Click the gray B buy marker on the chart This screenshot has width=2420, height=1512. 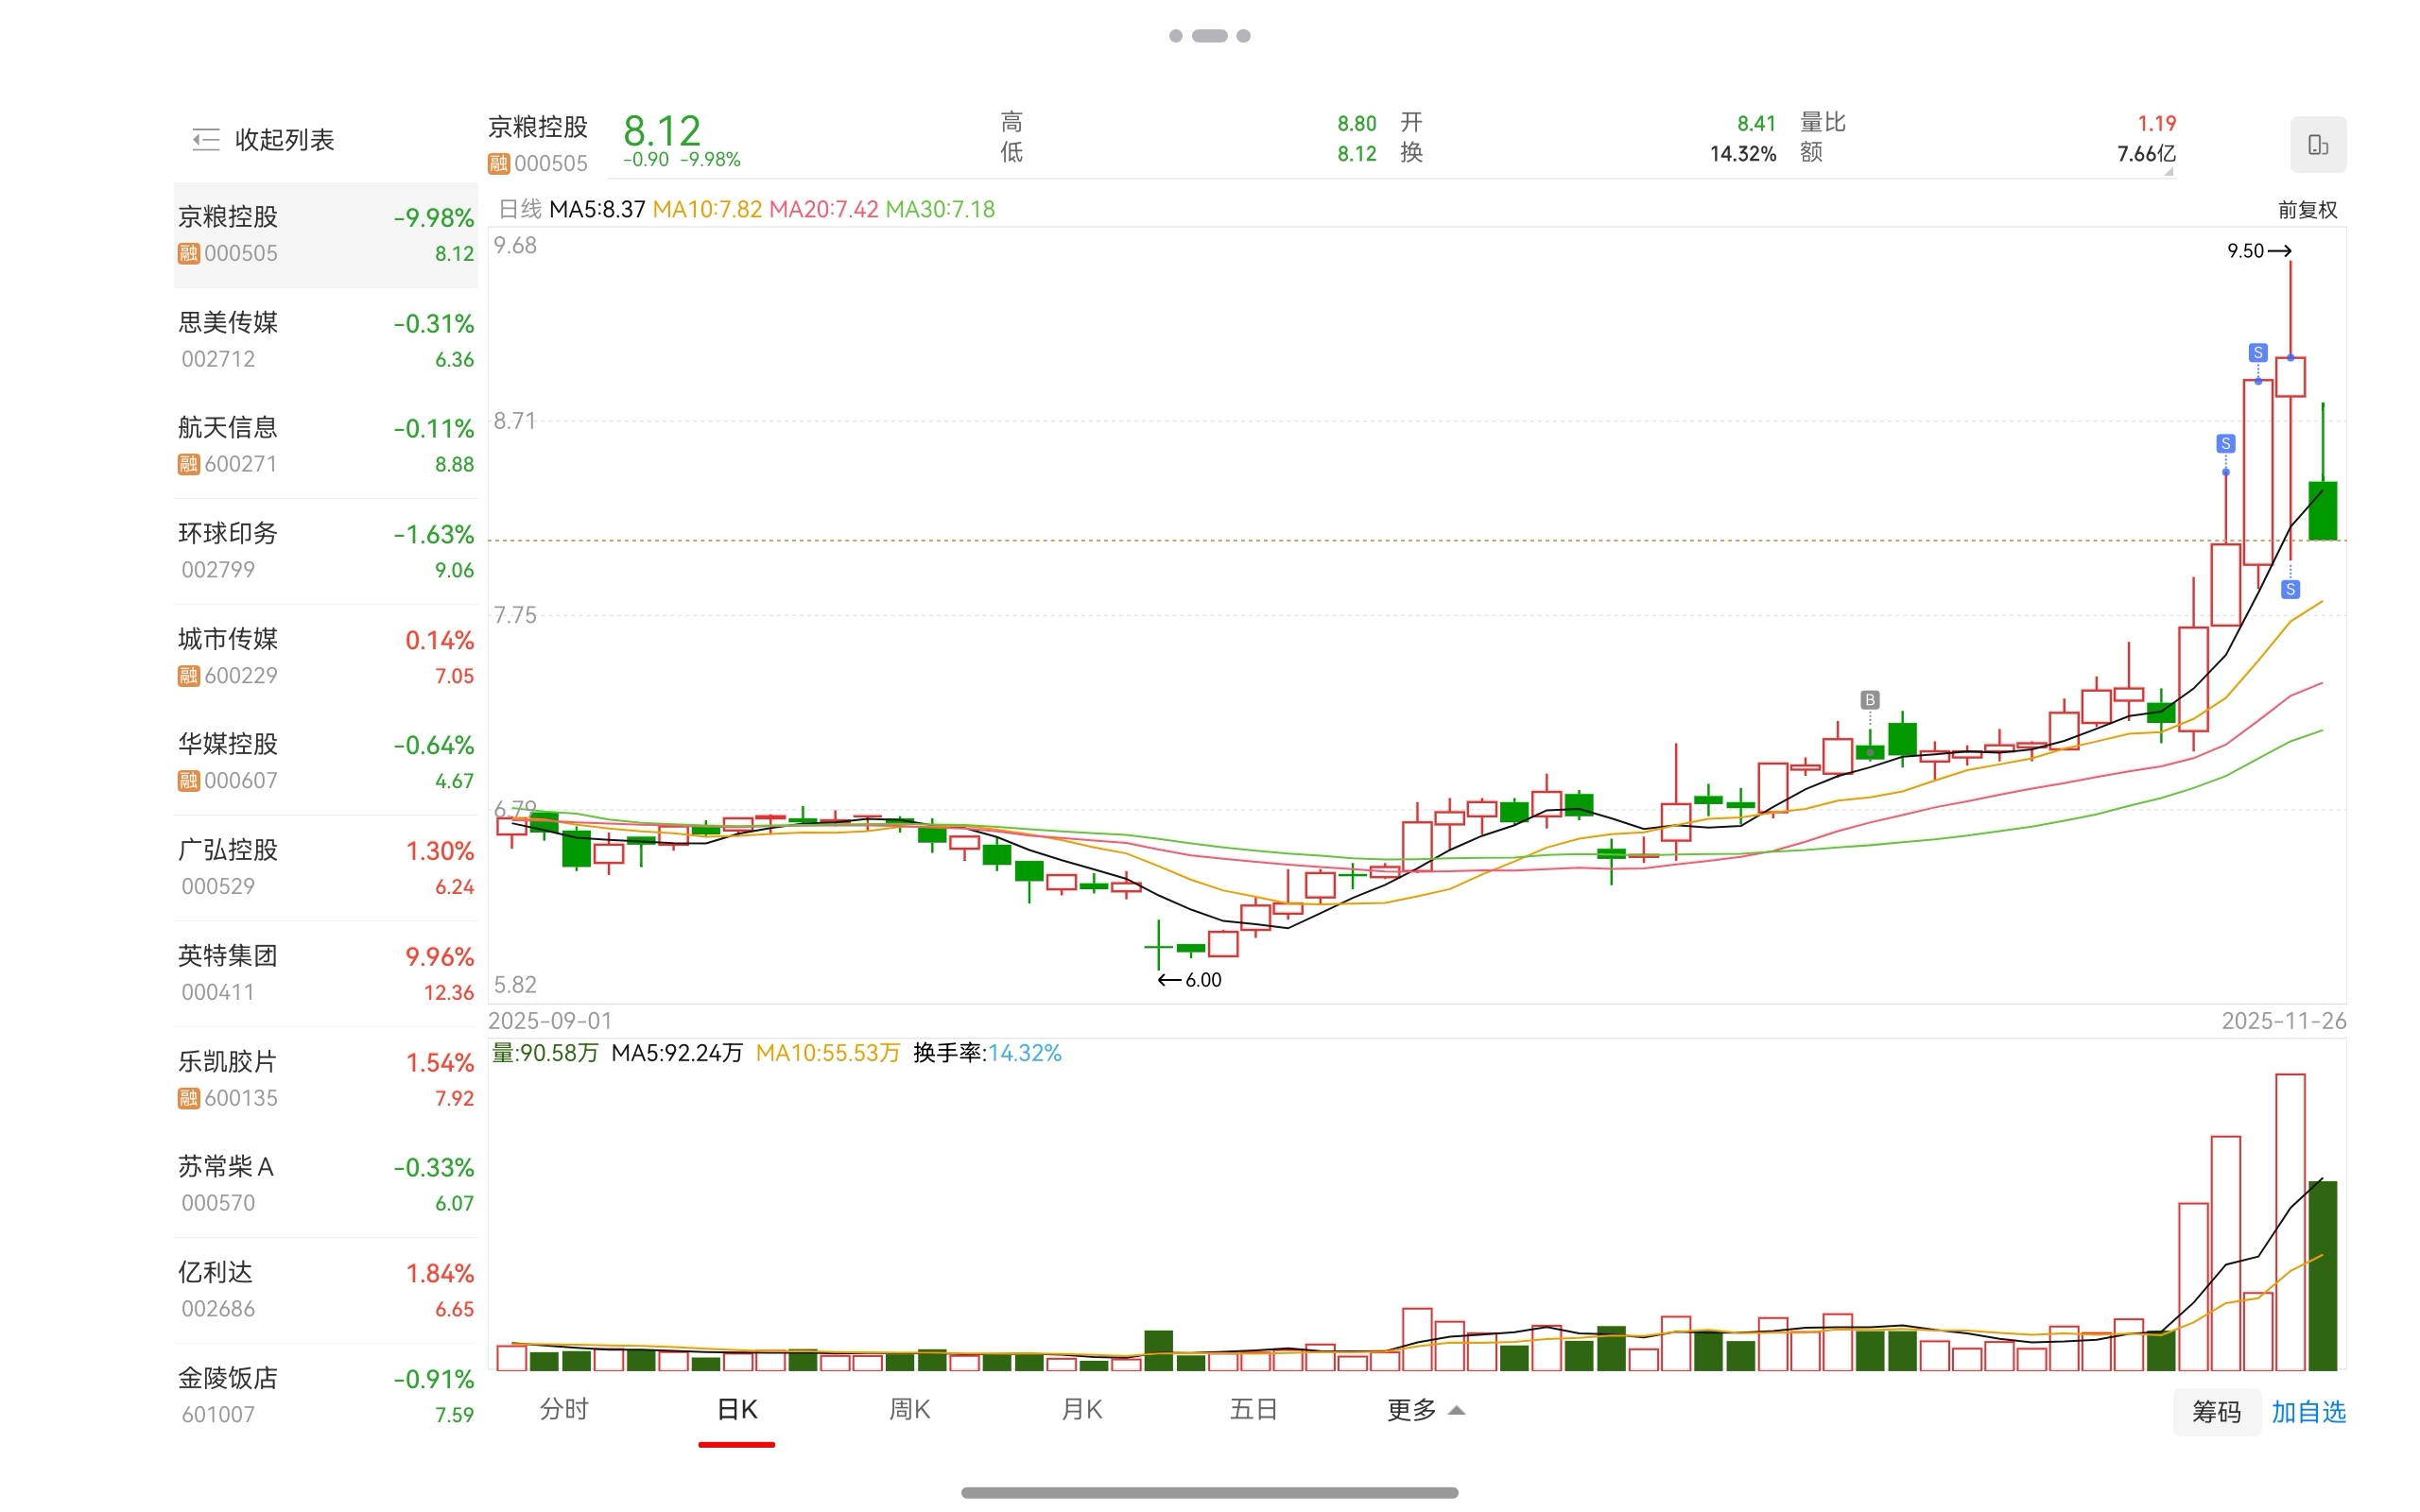[x=1869, y=700]
